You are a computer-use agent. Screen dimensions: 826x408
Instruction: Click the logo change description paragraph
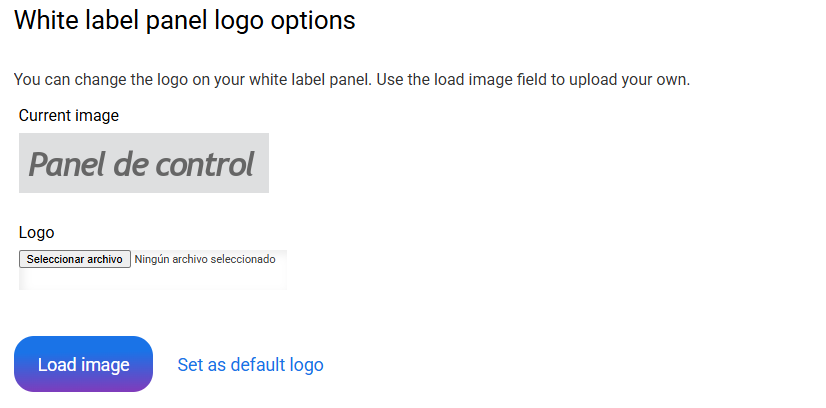(352, 79)
